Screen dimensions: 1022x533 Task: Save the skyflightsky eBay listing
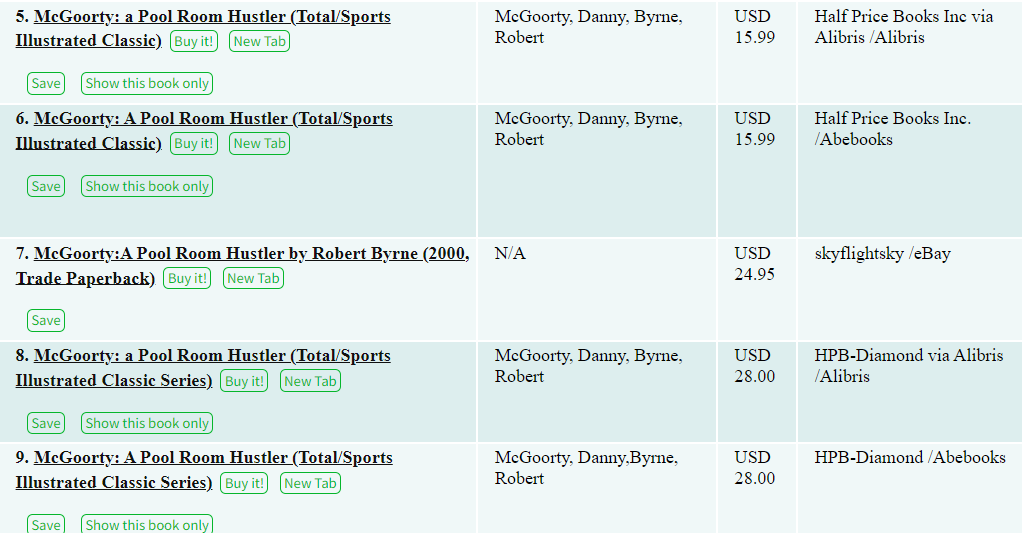(46, 320)
